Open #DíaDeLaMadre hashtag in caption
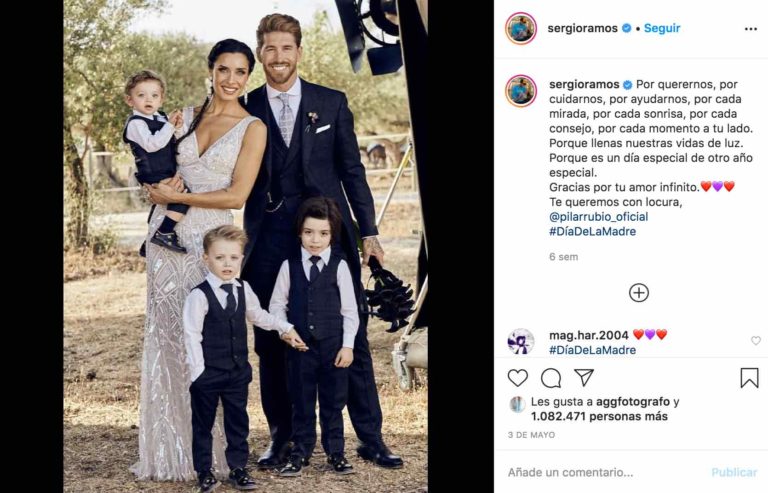 coord(592,232)
